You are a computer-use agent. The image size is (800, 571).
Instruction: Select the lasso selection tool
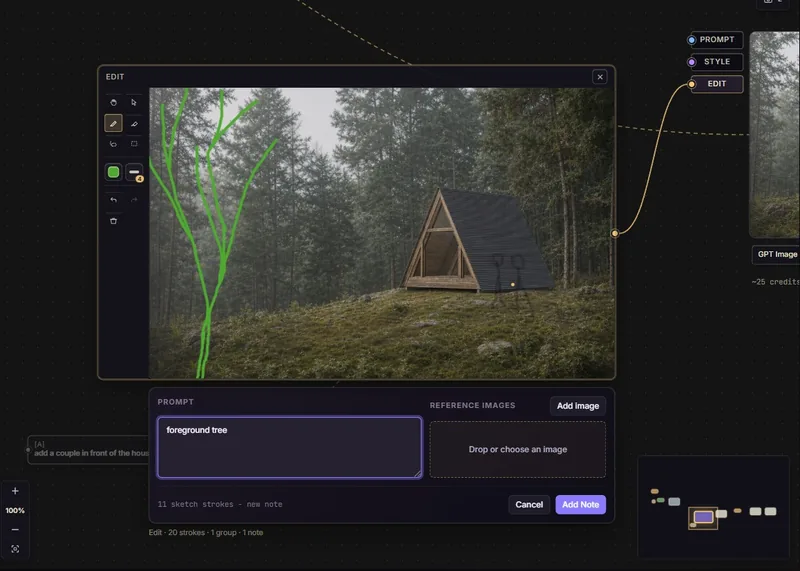click(113, 144)
